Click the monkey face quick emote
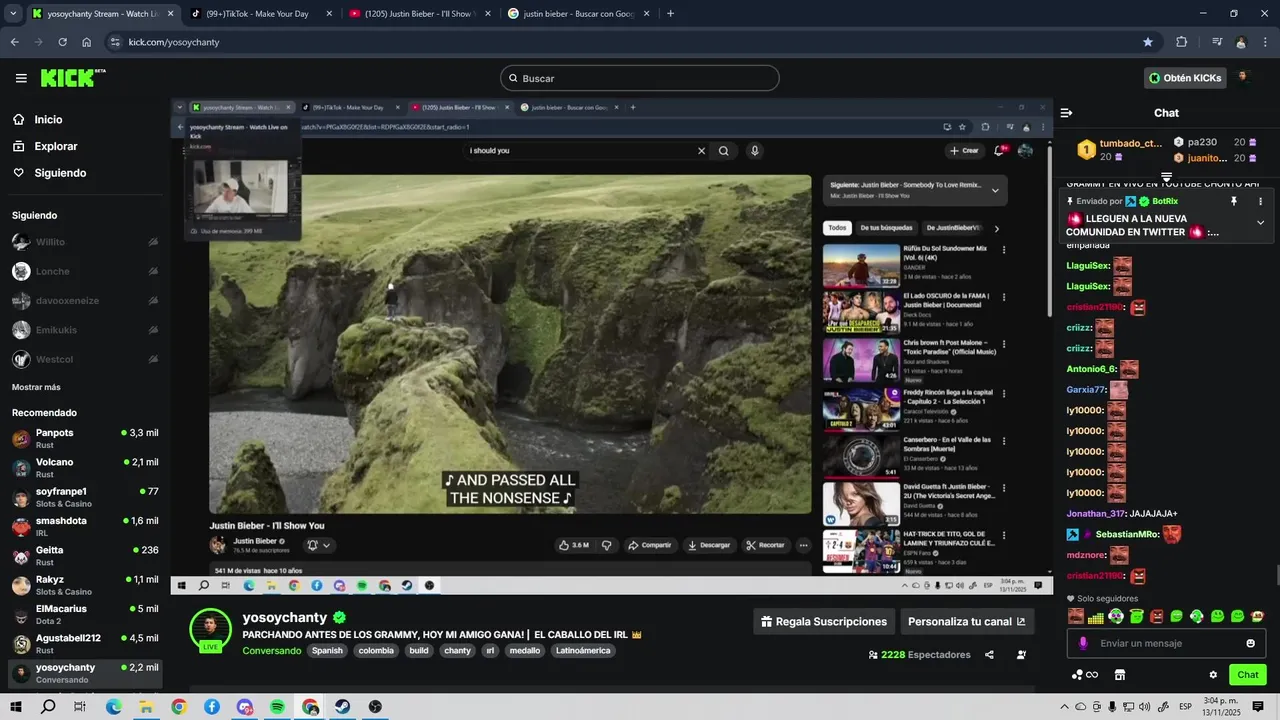Image resolution: width=1280 pixels, height=720 pixels. (1258, 616)
